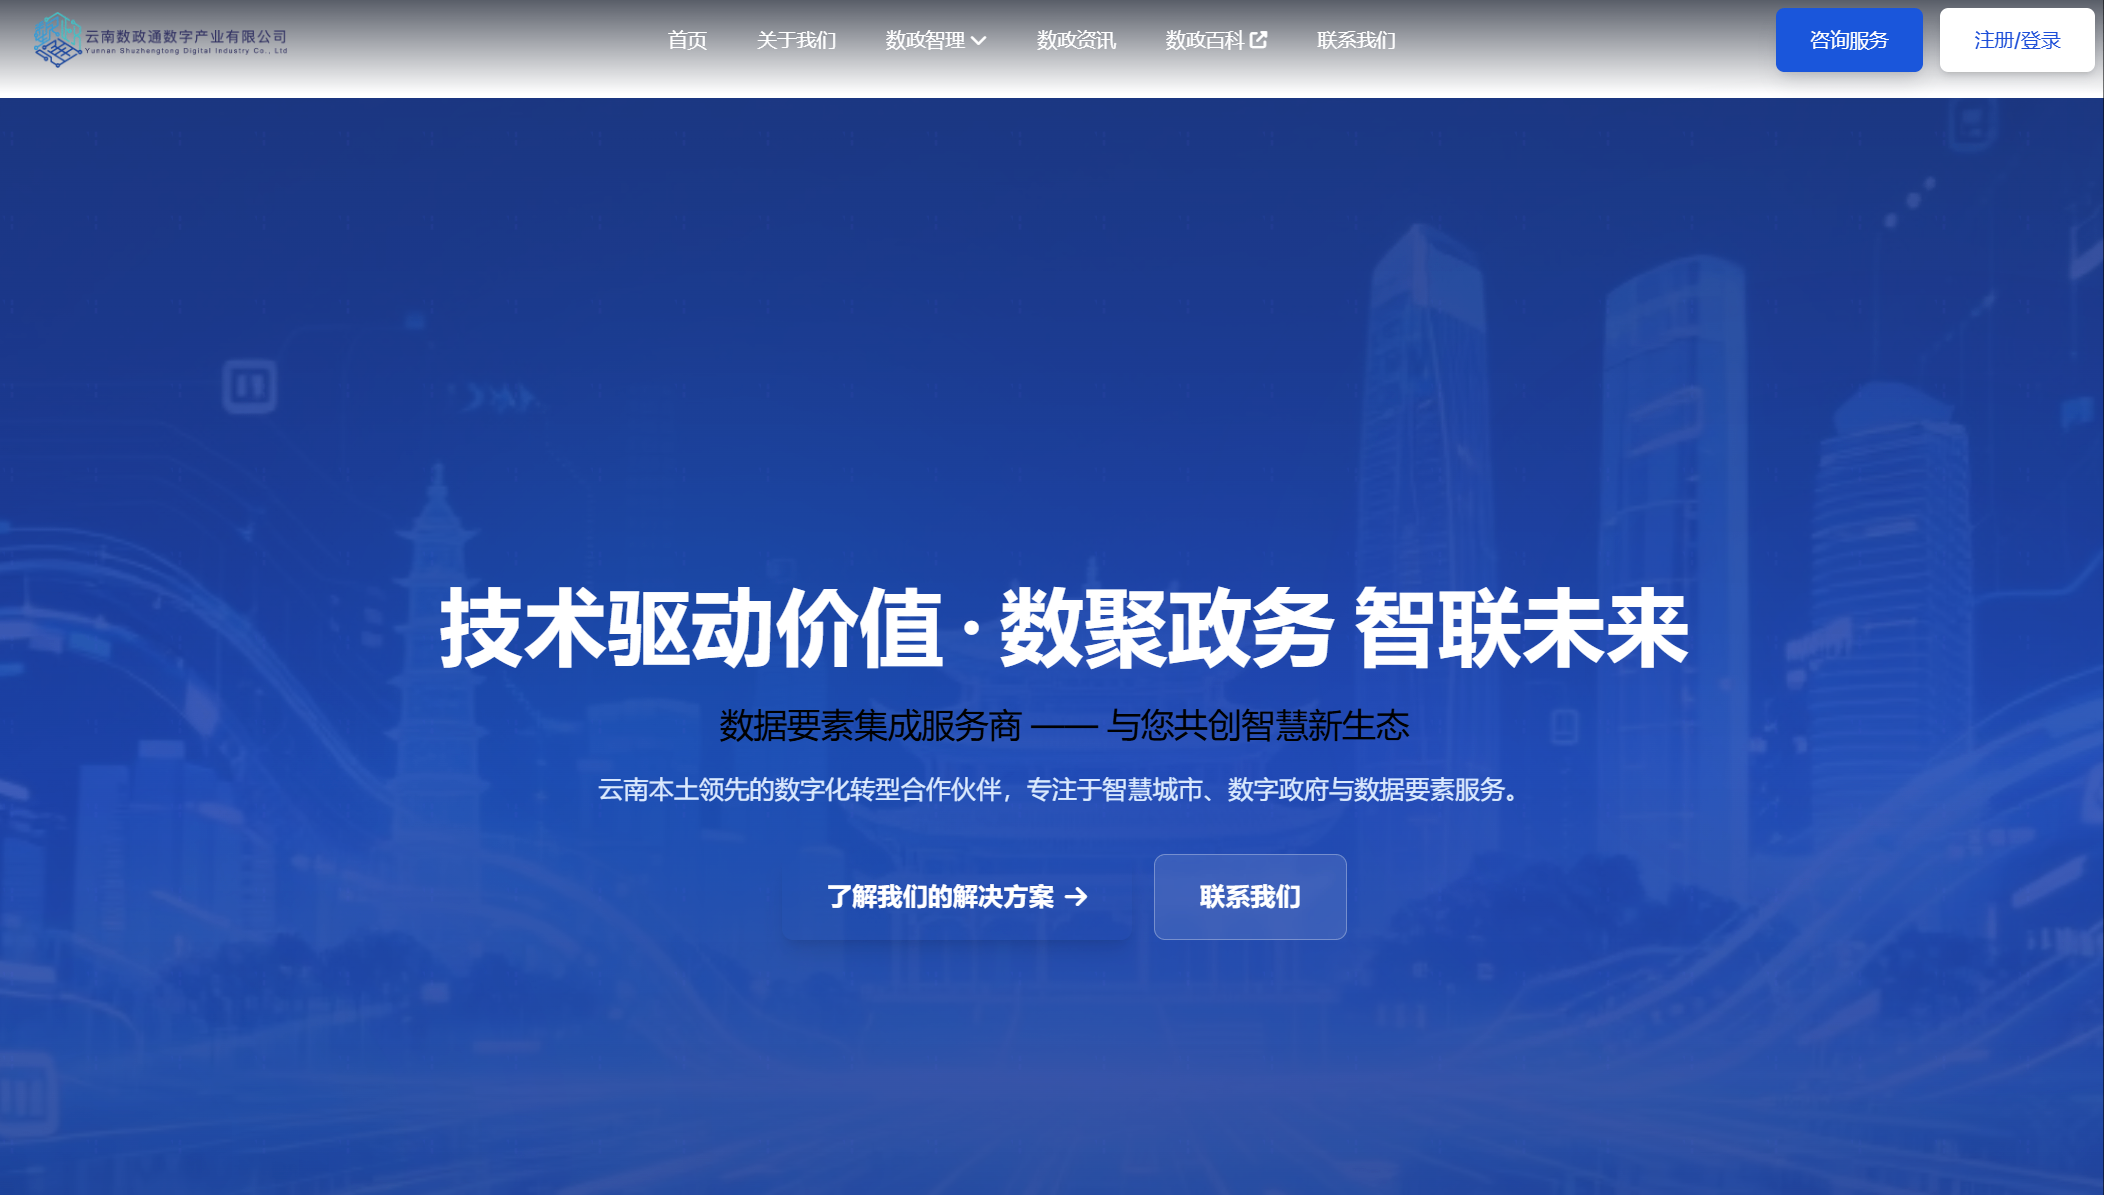Image resolution: width=2104 pixels, height=1195 pixels.
Task: Click 联系我们 in the top navigation bar
Action: tap(1356, 40)
